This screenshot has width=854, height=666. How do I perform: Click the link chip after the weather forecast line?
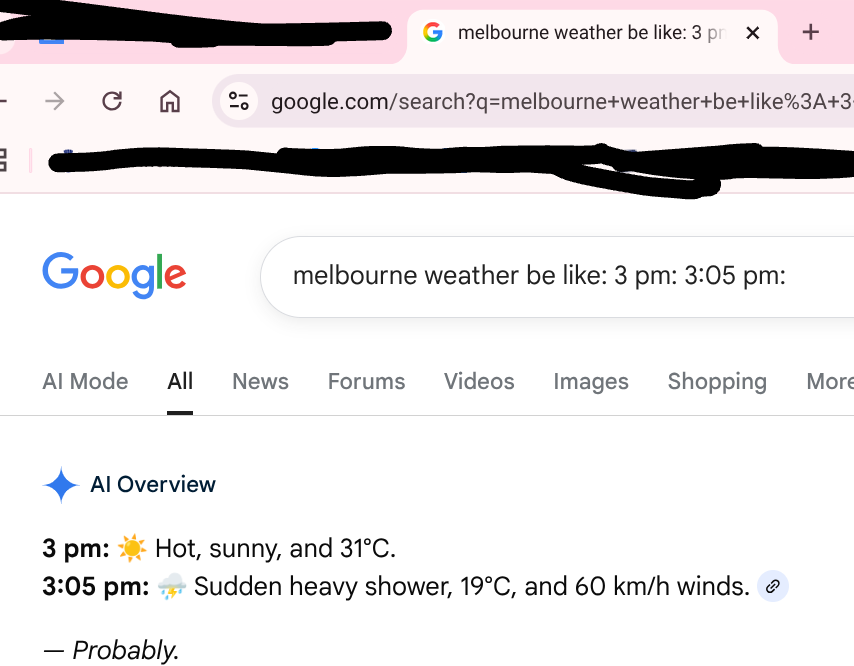point(771,587)
